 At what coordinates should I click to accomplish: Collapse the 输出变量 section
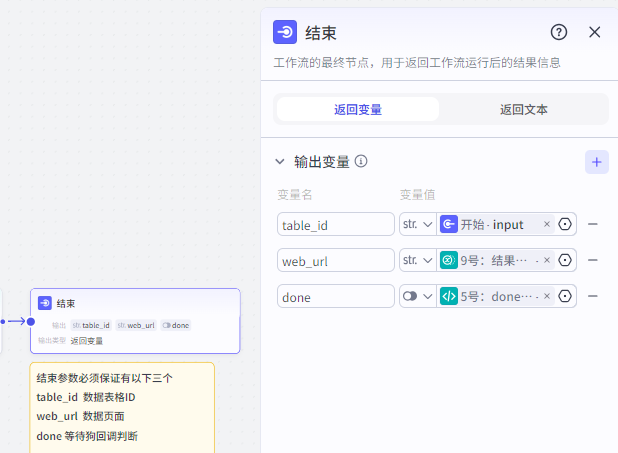pos(280,161)
